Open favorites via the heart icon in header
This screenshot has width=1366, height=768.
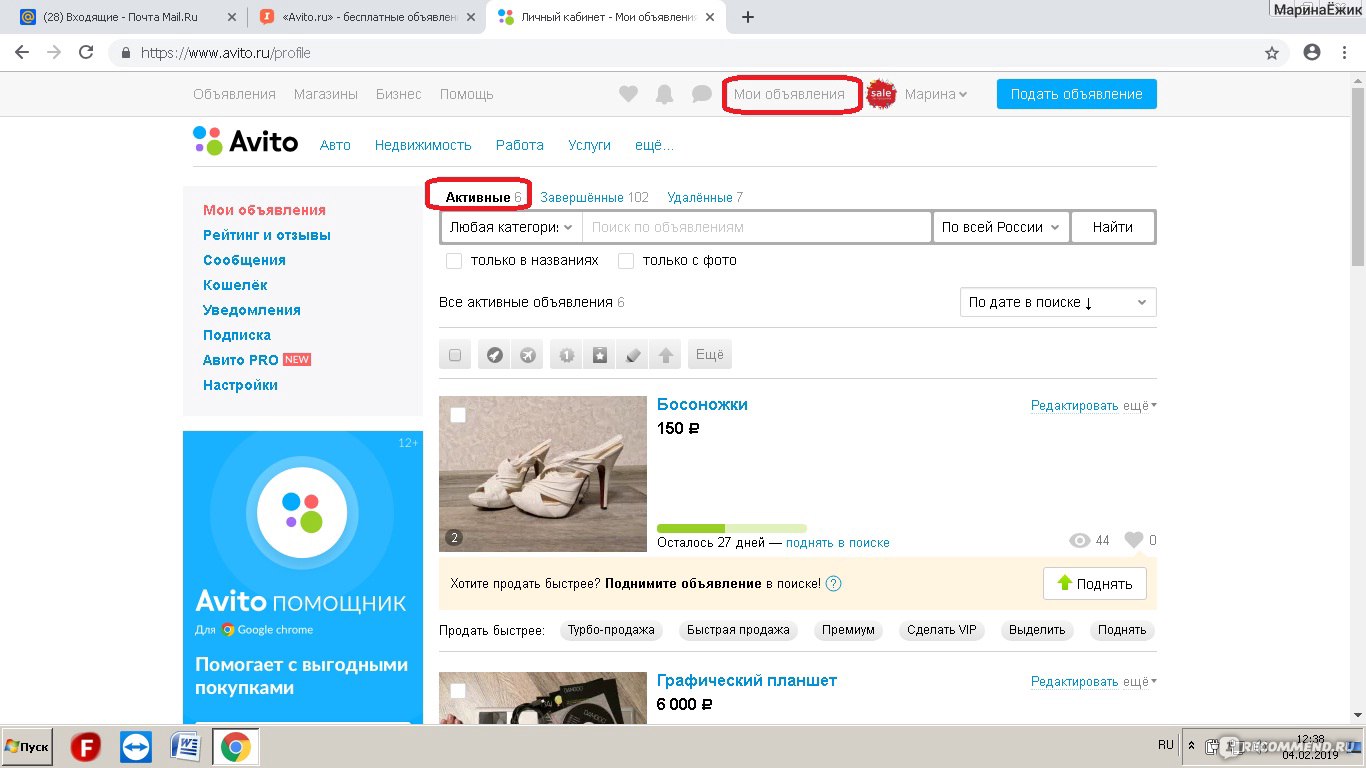628,94
